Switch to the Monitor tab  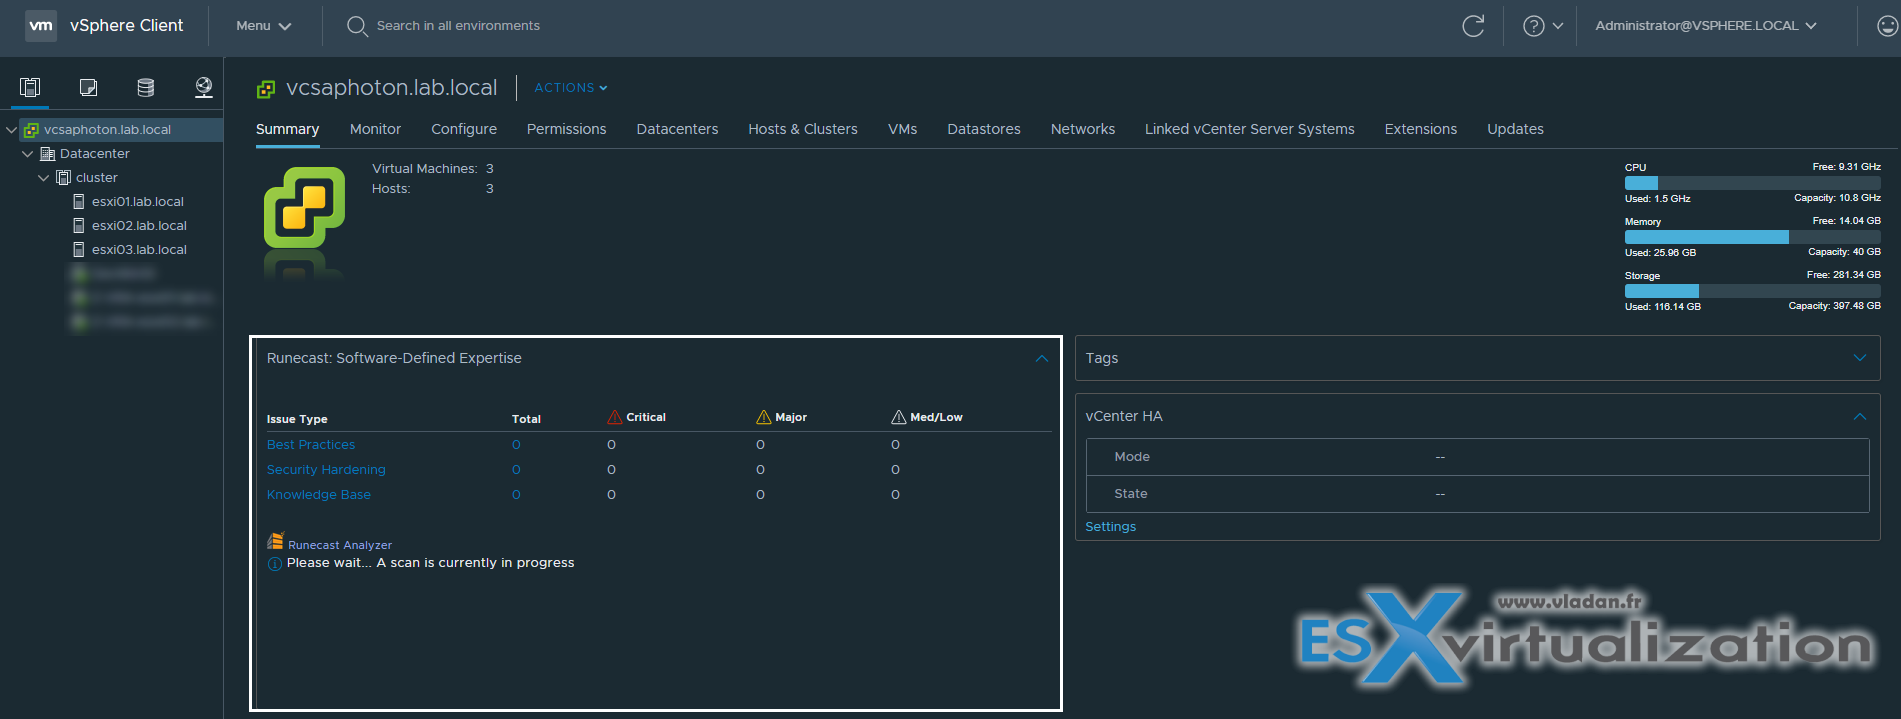click(x=375, y=129)
